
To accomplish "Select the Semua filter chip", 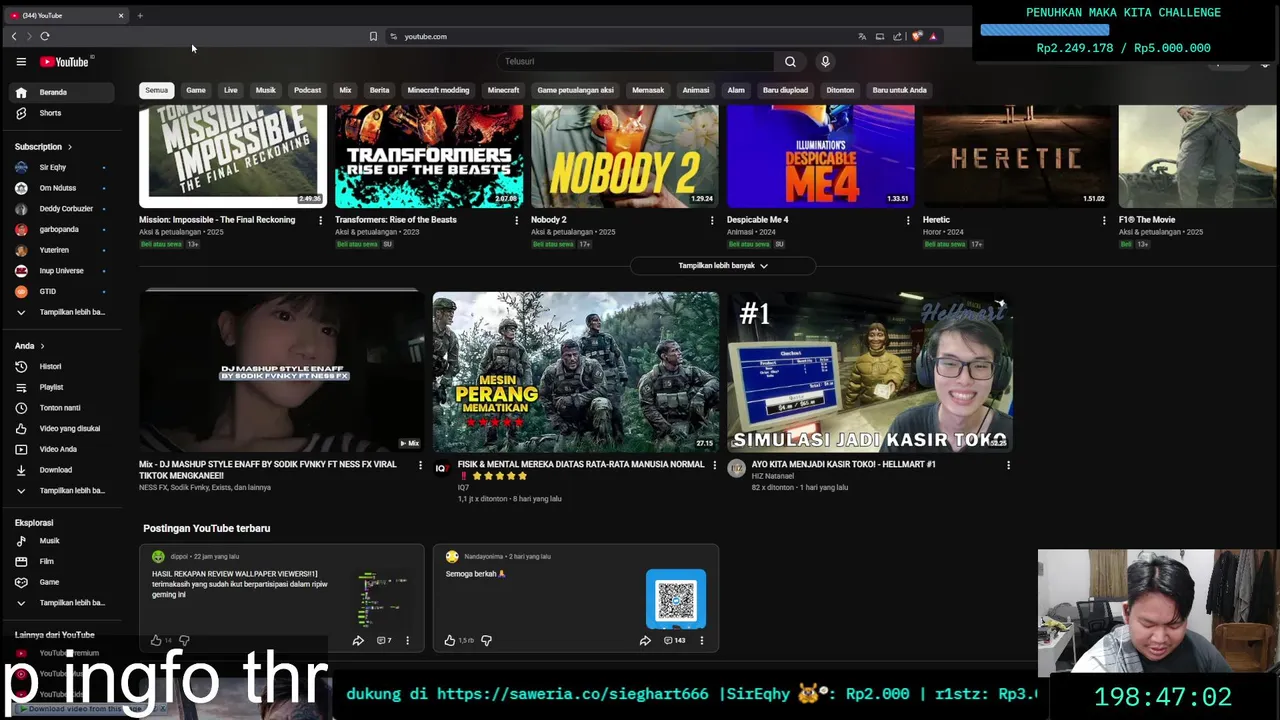I will click(x=156, y=90).
